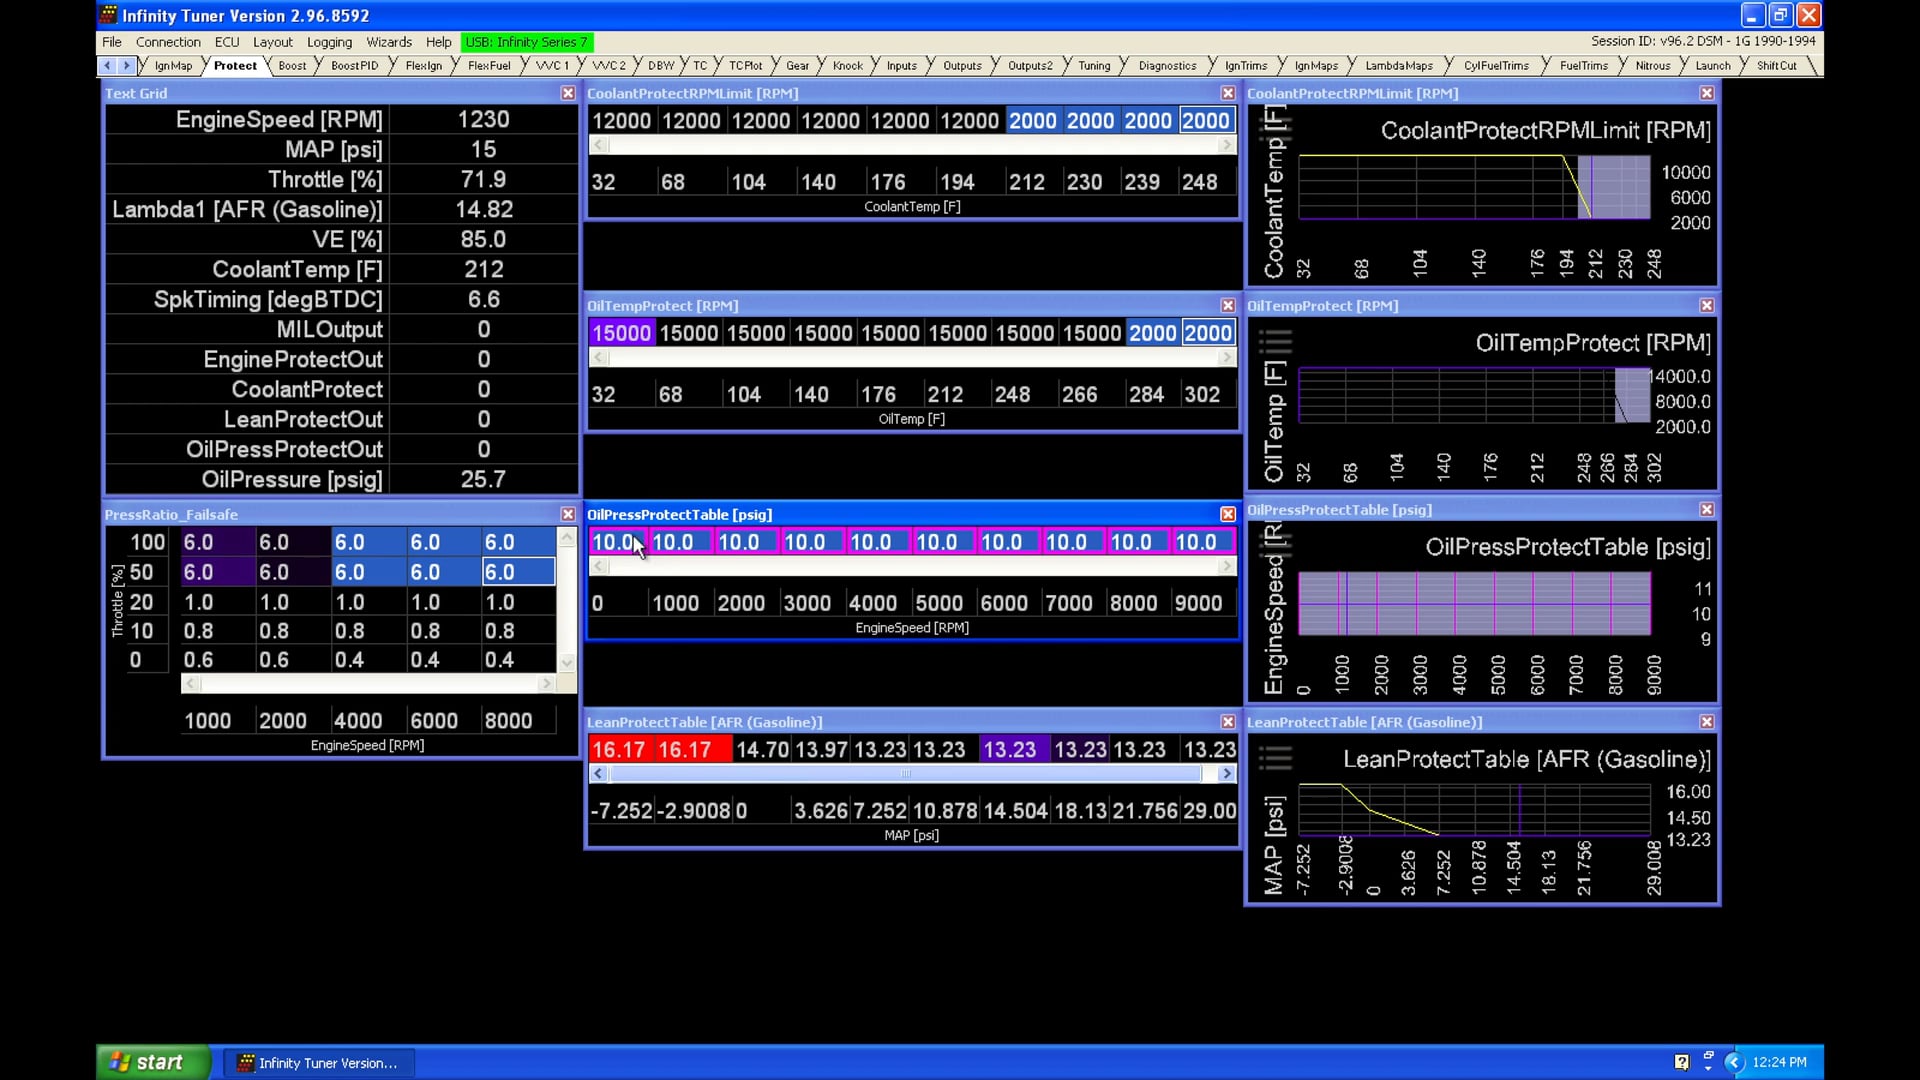Open the Logging menu

pyautogui.click(x=329, y=42)
